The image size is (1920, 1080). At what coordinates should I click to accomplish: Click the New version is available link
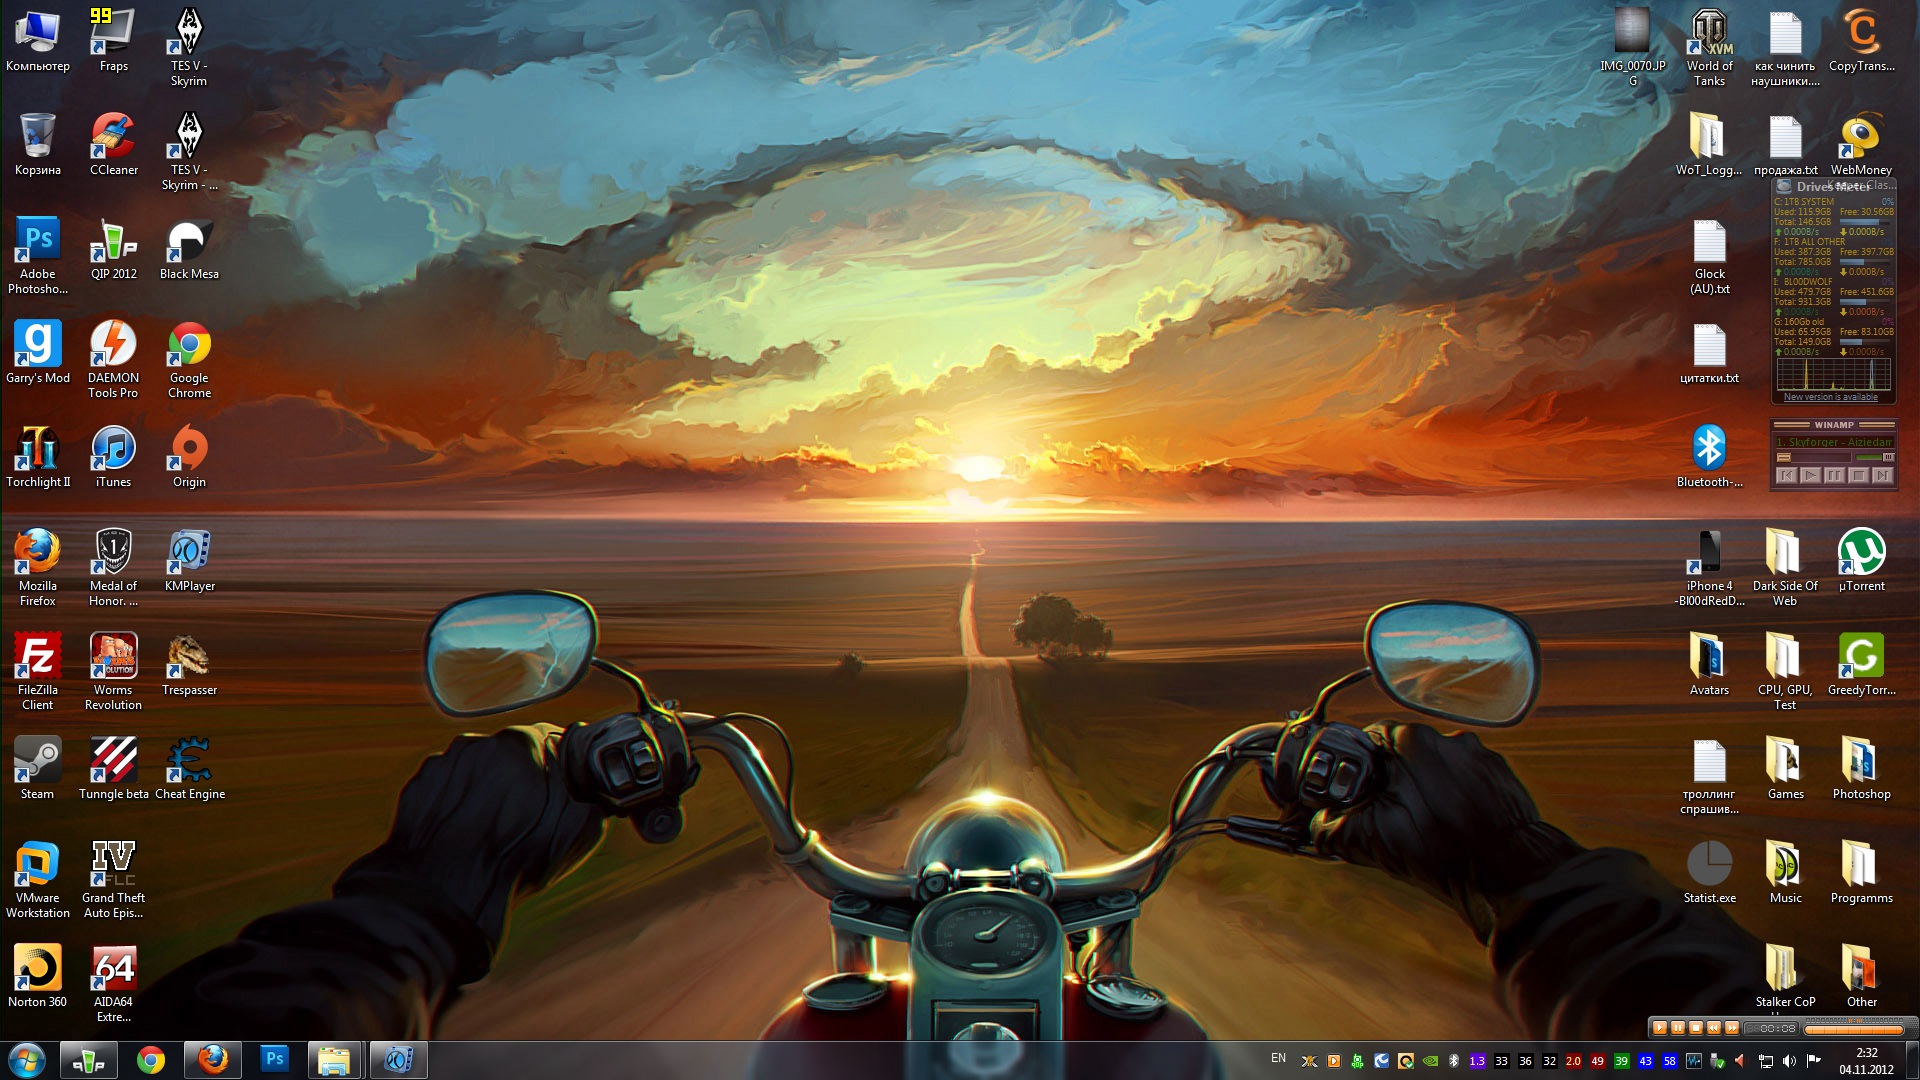pyautogui.click(x=1830, y=397)
